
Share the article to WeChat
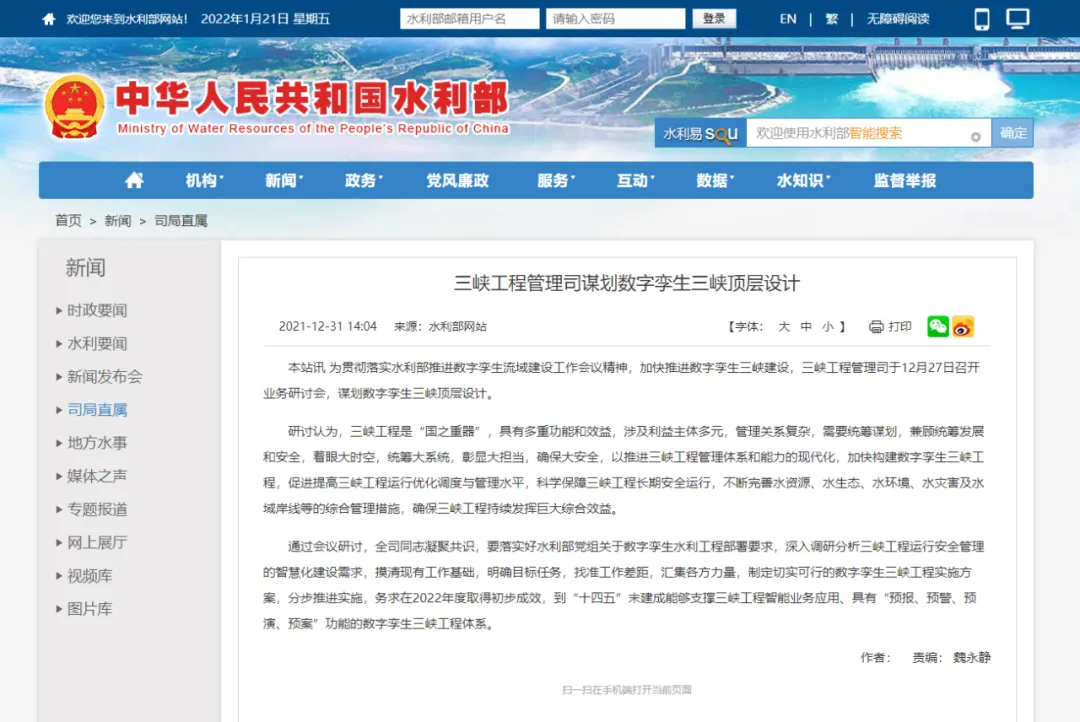pos(937,326)
